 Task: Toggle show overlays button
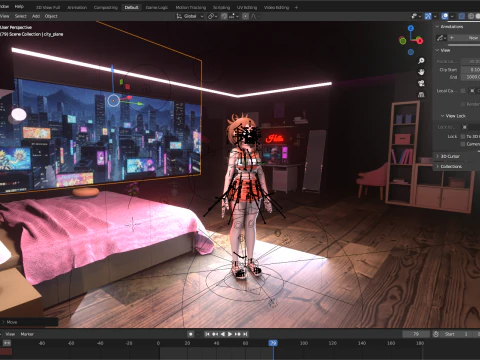(x=445, y=16)
